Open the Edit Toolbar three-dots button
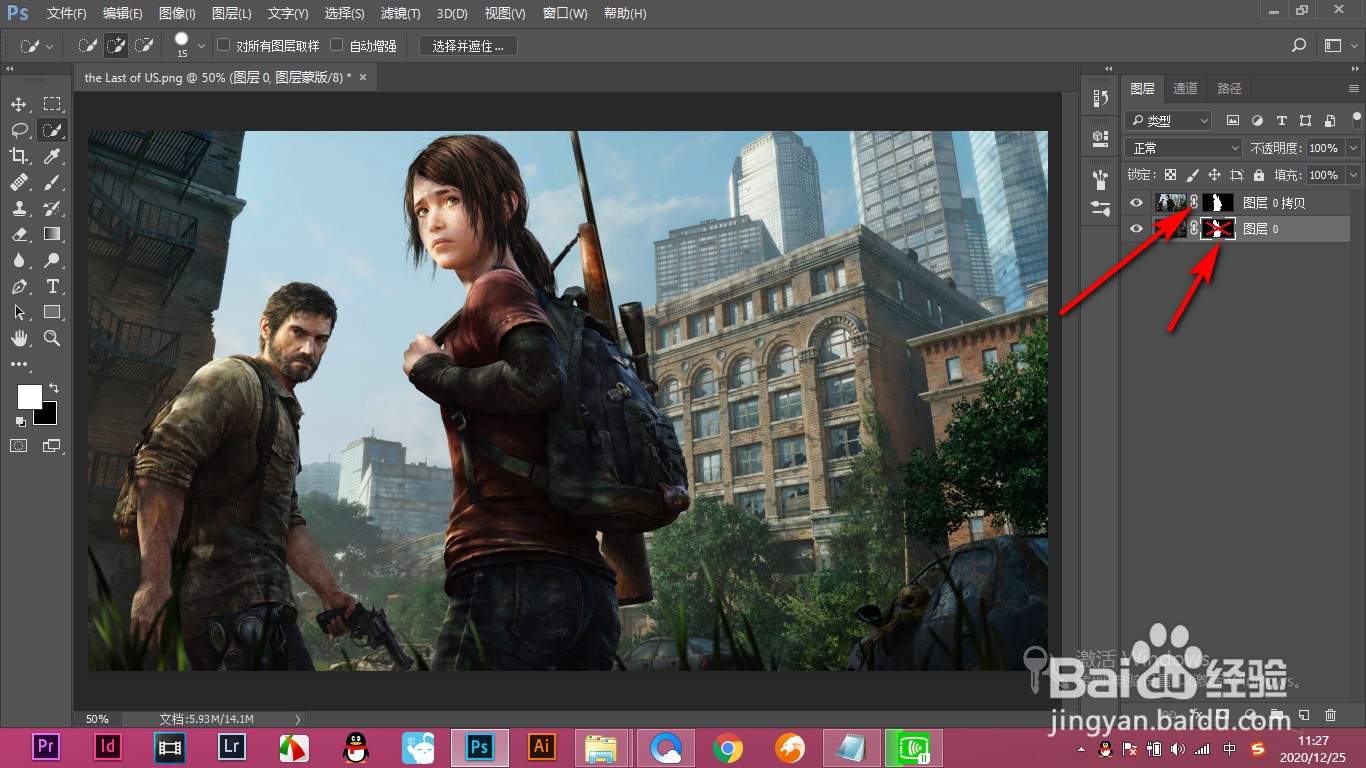 coord(19,365)
